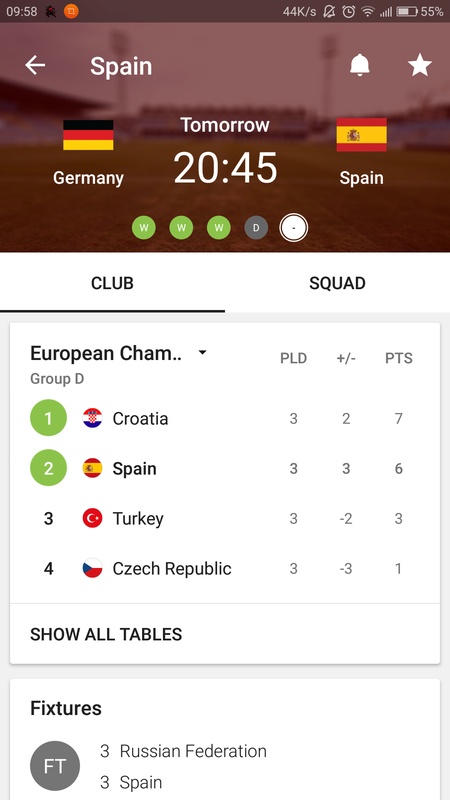This screenshot has height=800, width=450.
Task: Tap the upcoming match form circle
Action: tap(293, 228)
